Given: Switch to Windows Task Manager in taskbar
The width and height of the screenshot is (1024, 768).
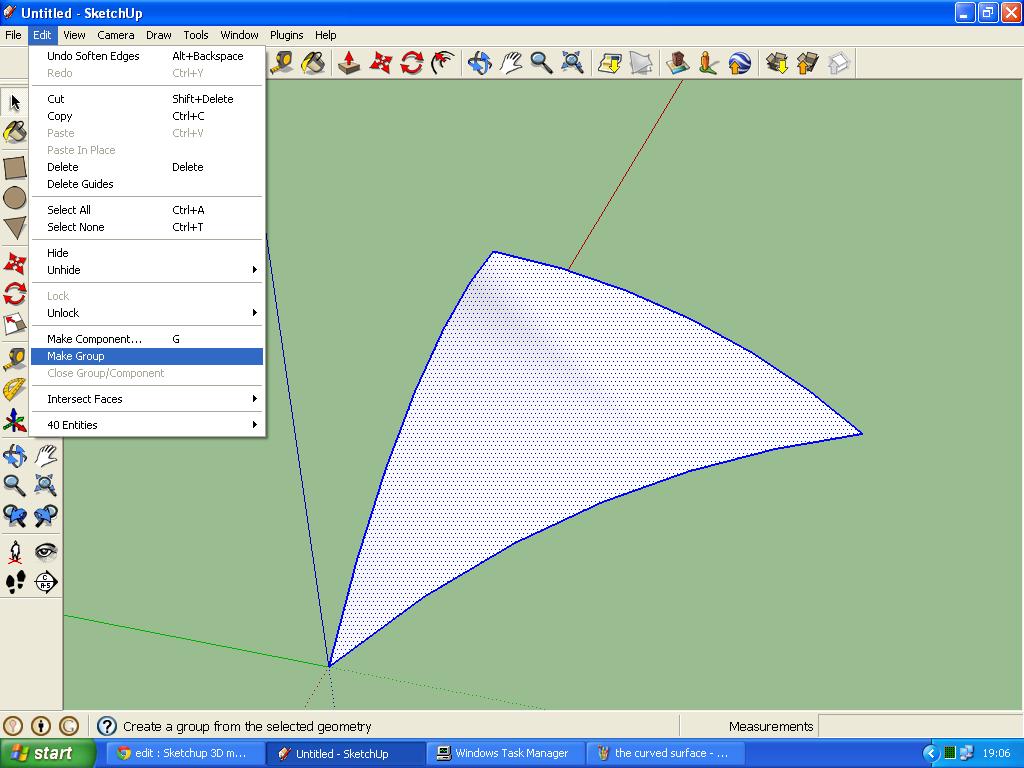Looking at the screenshot, I should pos(504,753).
